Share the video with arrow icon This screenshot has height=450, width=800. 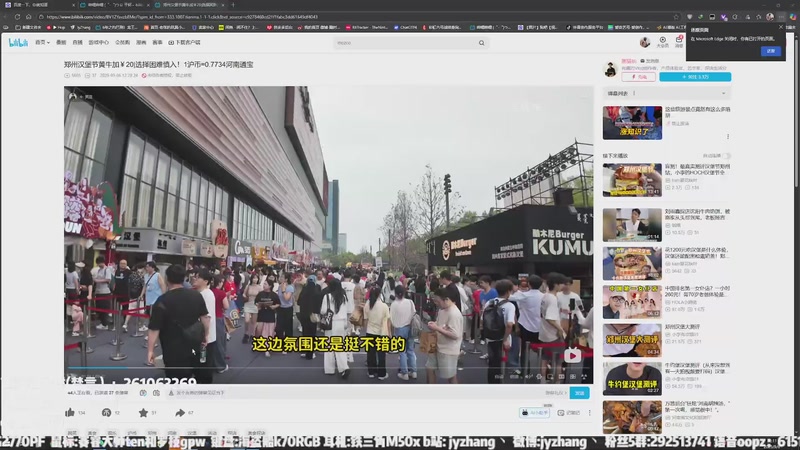point(180,412)
